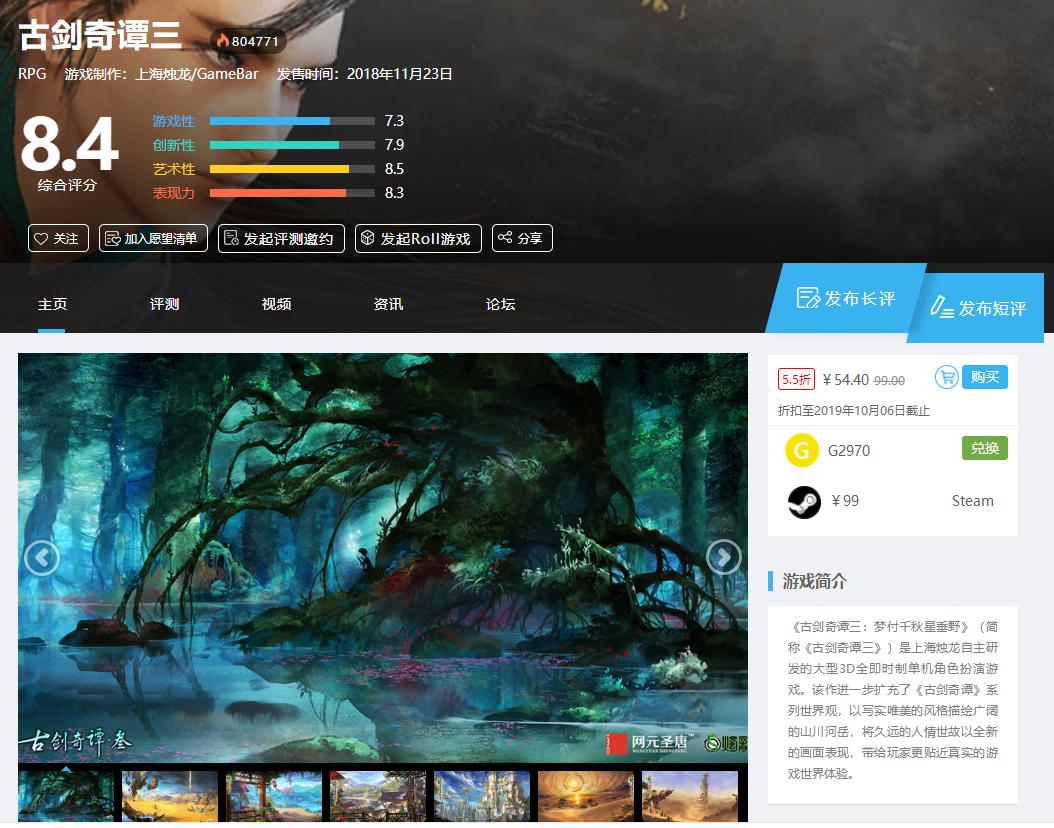
Task: Expand the 游戏简介 section header
Action: click(x=813, y=584)
